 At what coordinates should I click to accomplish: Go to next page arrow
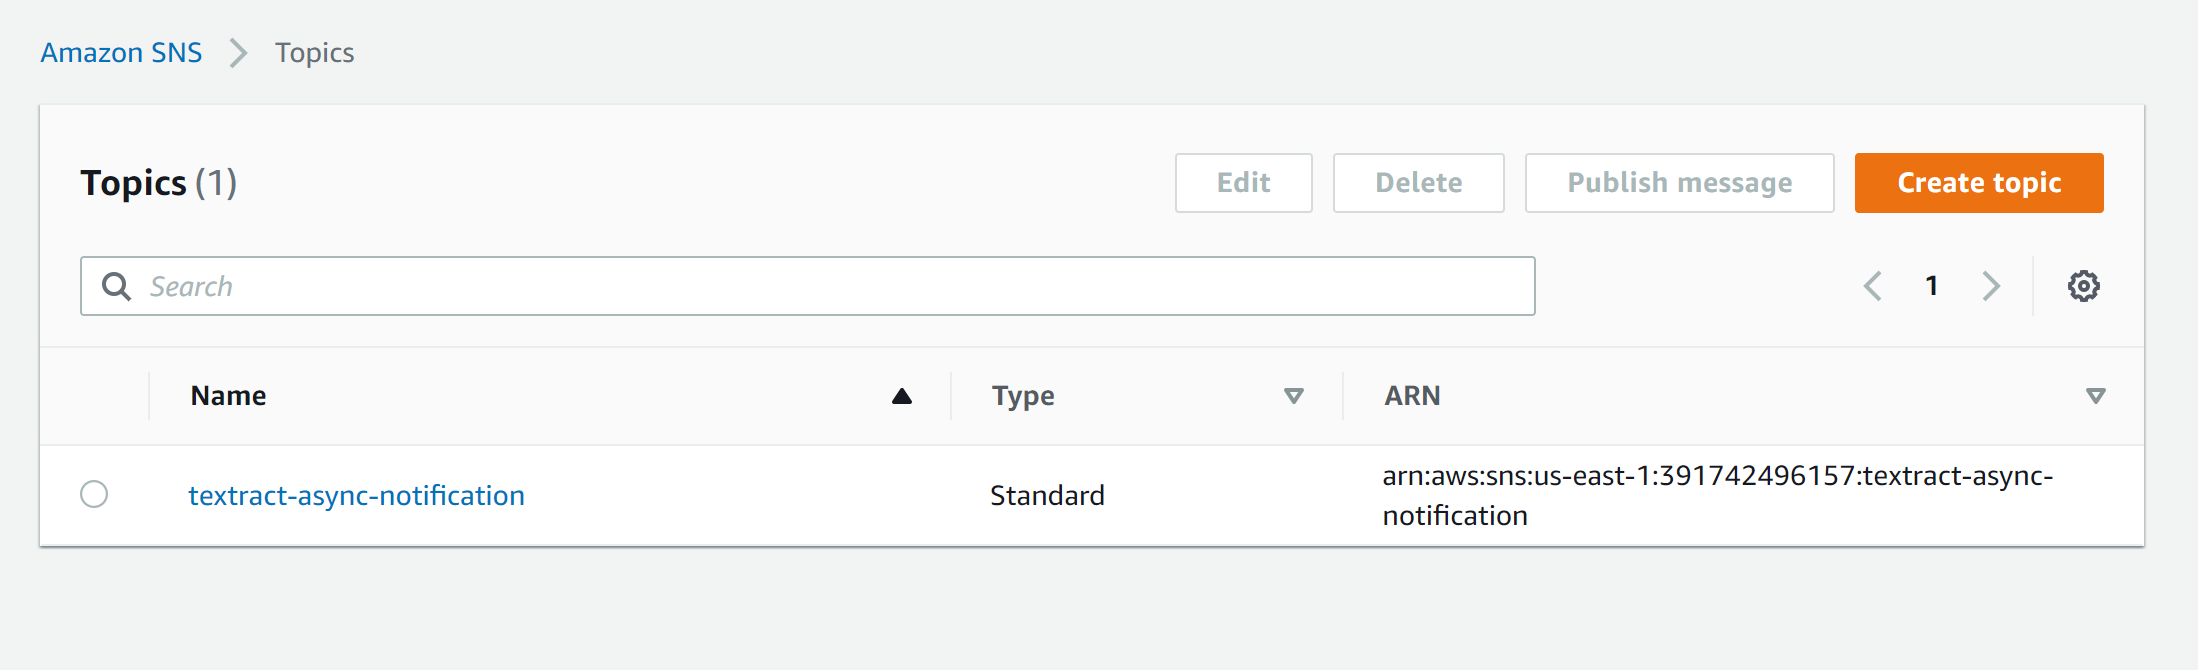click(1991, 286)
